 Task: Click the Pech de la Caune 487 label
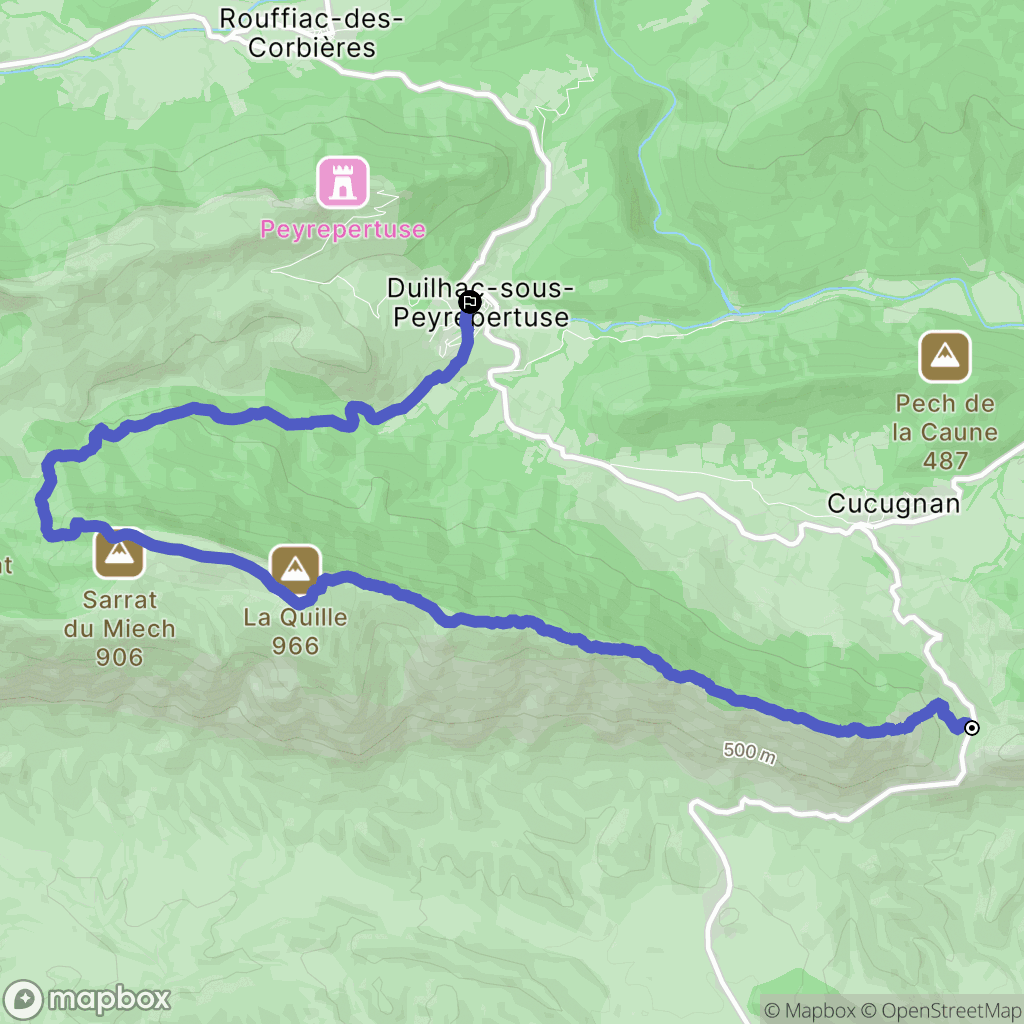(x=945, y=432)
